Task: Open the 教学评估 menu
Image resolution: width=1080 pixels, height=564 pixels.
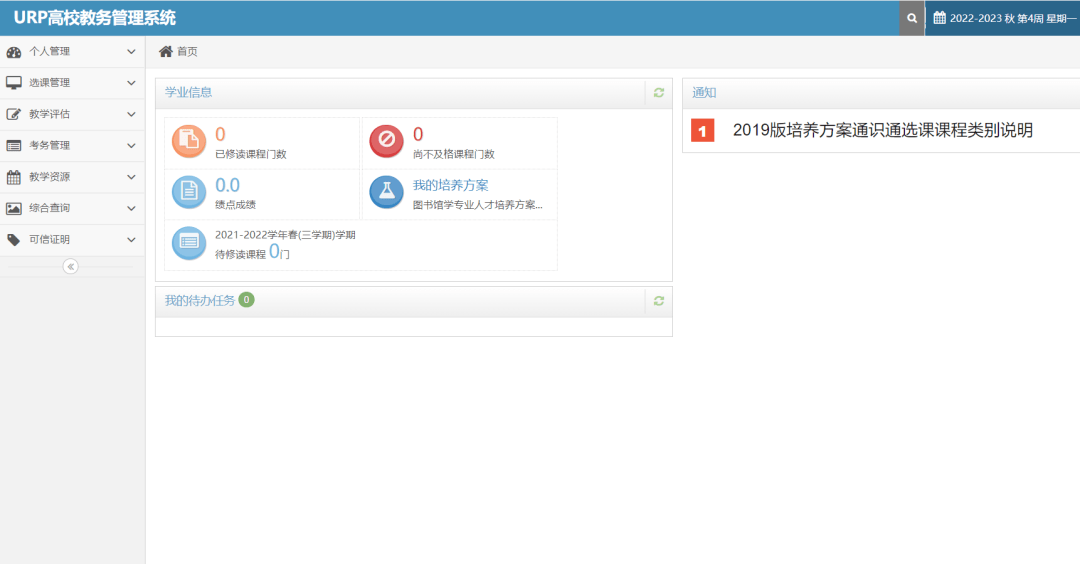Action: click(72, 114)
